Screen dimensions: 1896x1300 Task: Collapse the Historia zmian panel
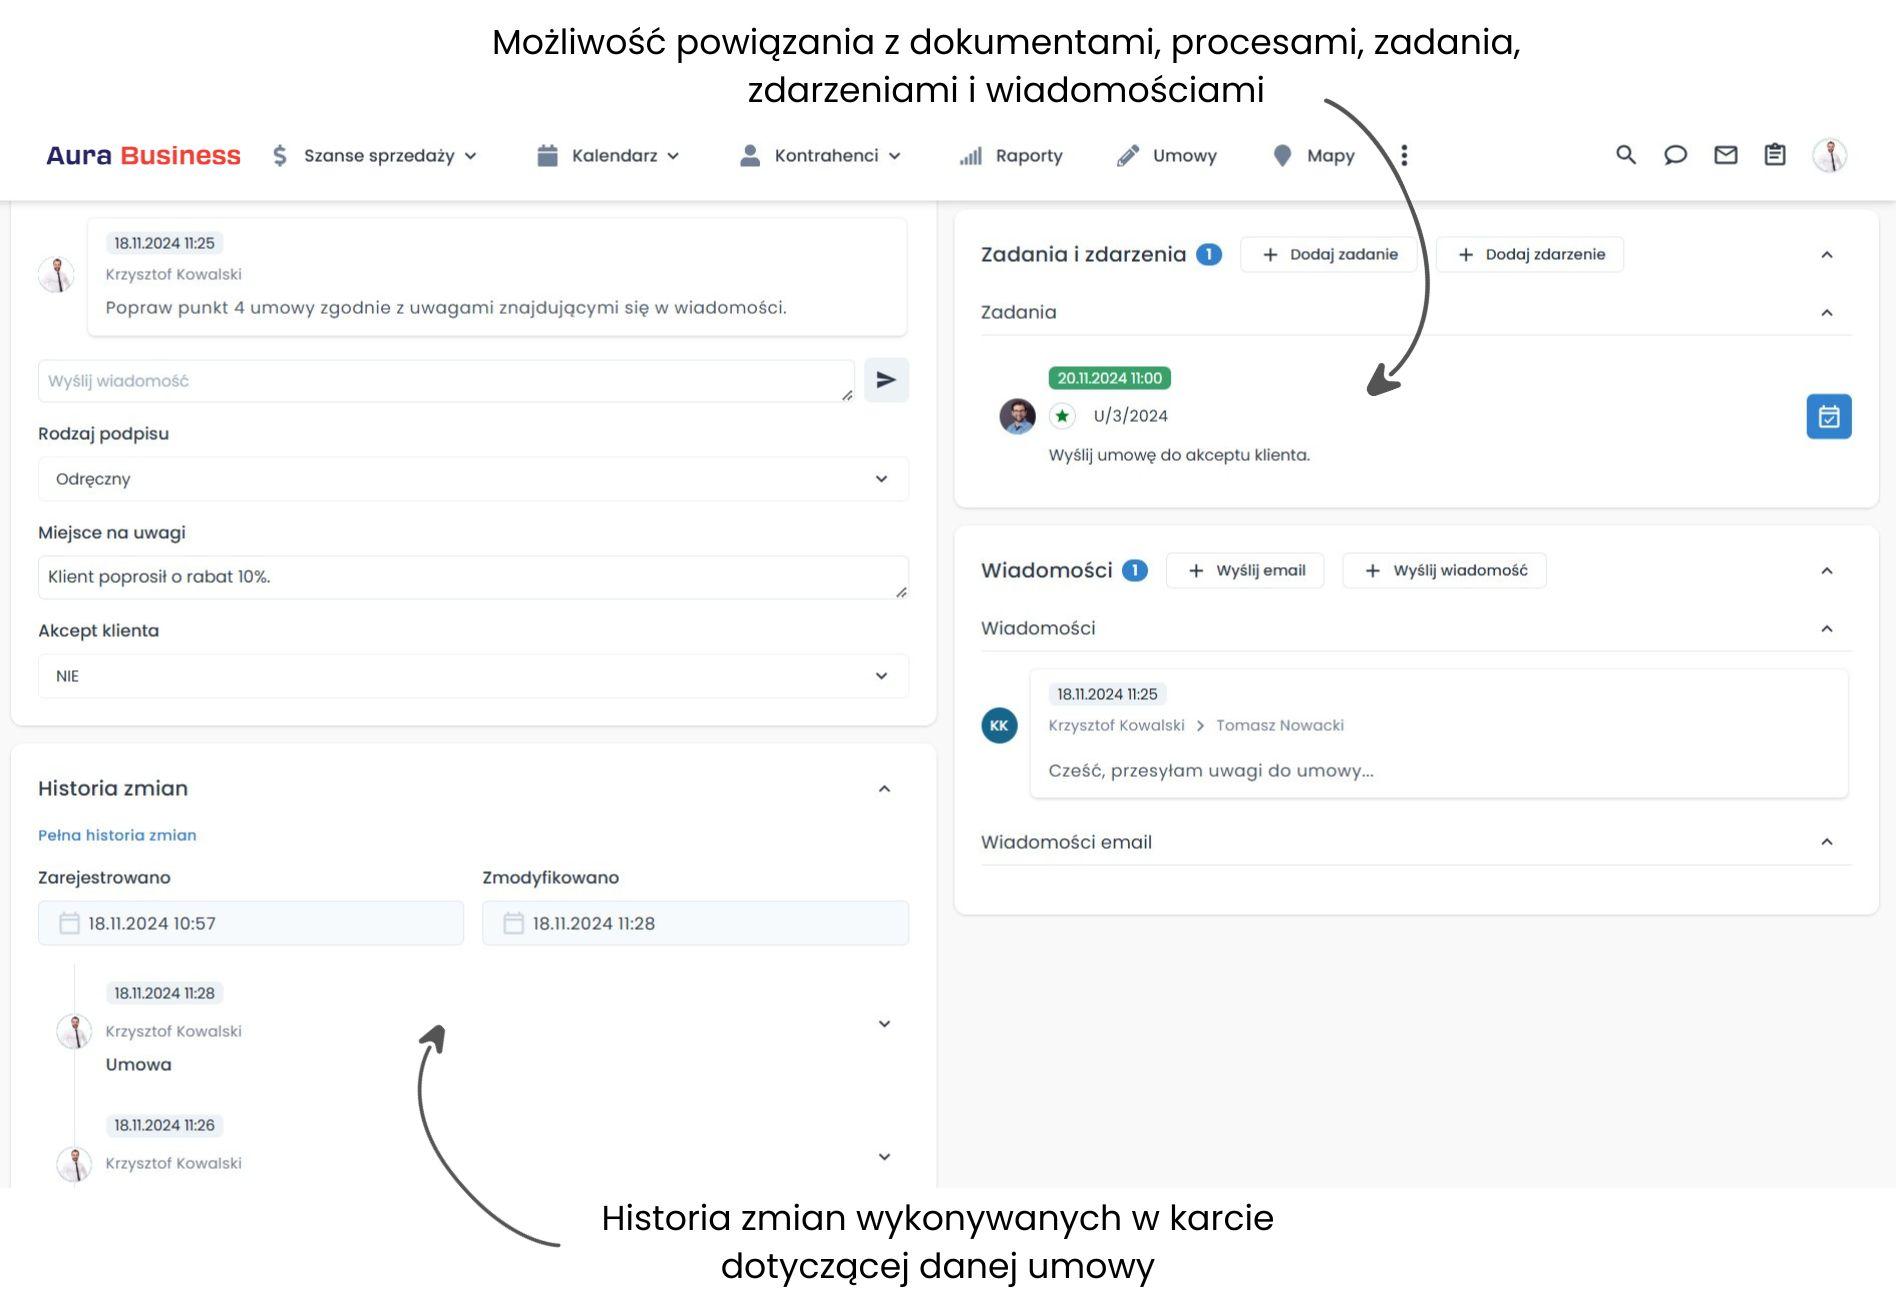click(x=884, y=790)
